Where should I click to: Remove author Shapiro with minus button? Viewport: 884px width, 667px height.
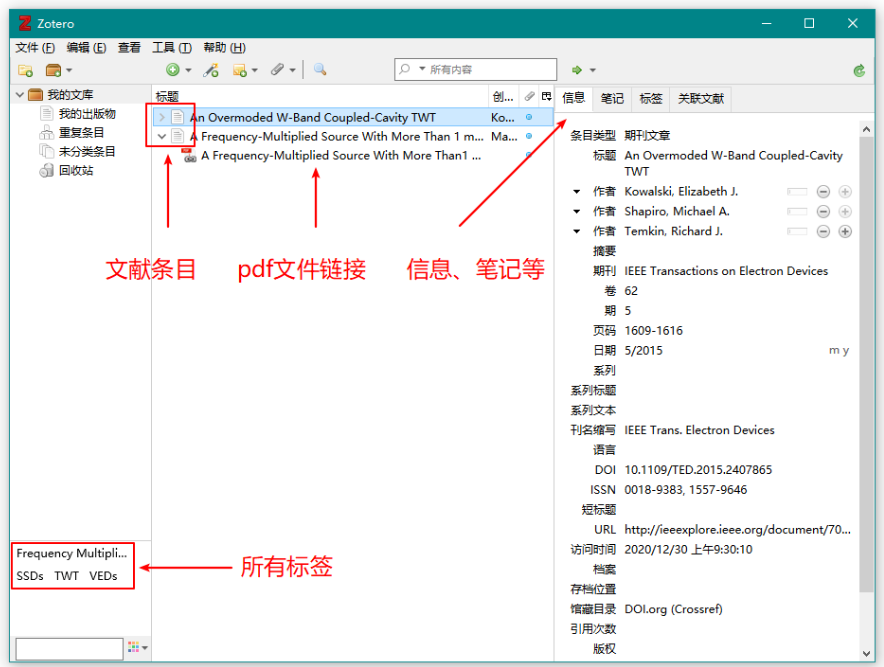pos(823,211)
